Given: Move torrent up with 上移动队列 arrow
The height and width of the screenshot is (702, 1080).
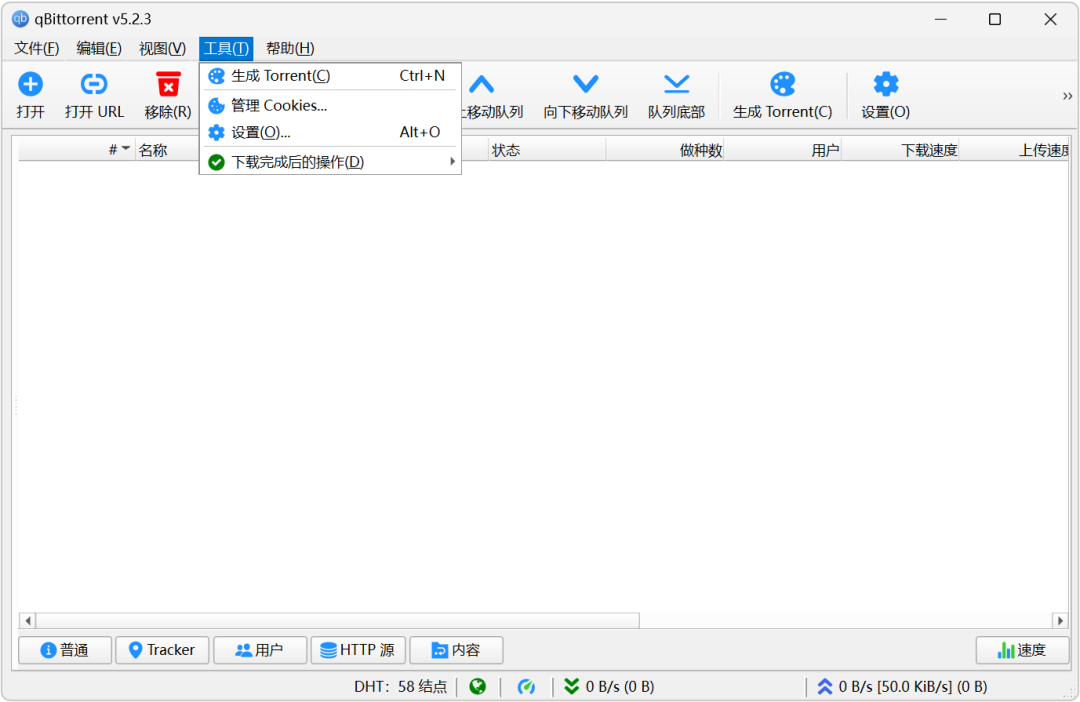Looking at the screenshot, I should (481, 85).
